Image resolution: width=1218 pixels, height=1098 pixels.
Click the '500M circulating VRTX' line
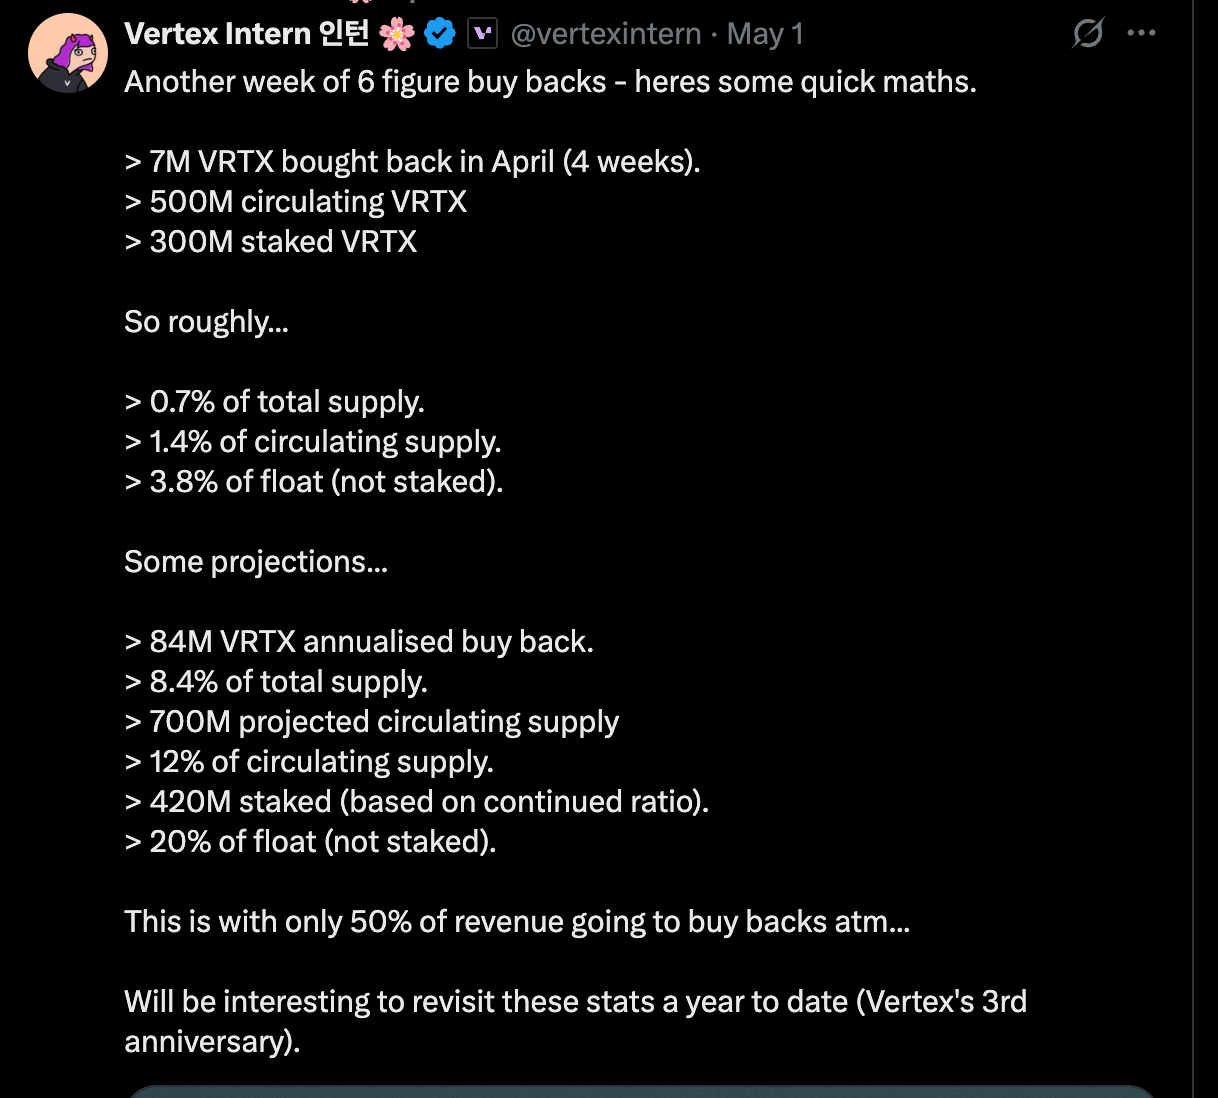click(296, 202)
